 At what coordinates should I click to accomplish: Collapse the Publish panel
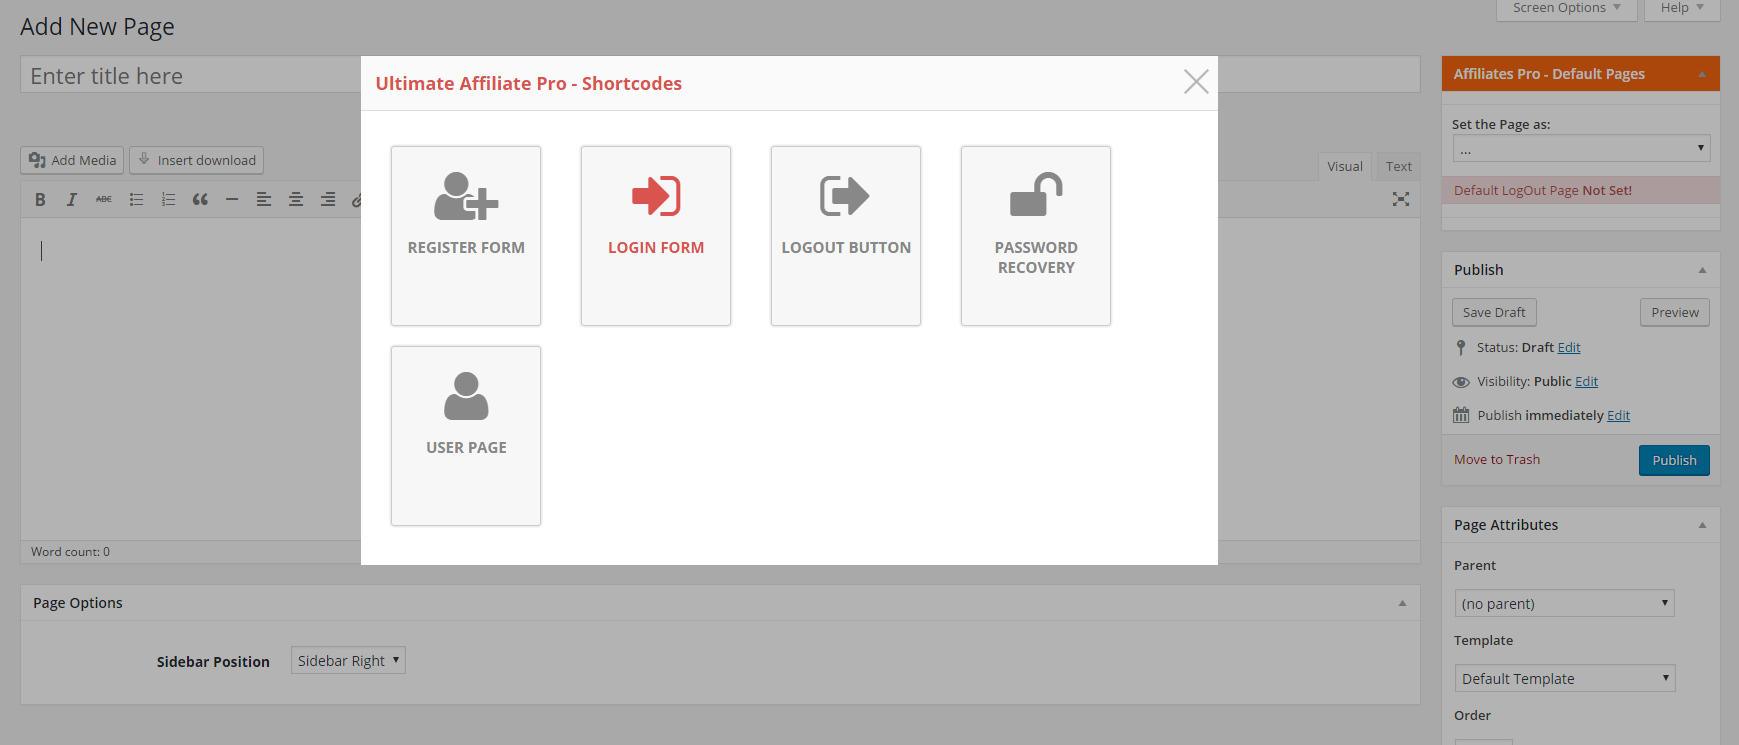coord(1702,270)
